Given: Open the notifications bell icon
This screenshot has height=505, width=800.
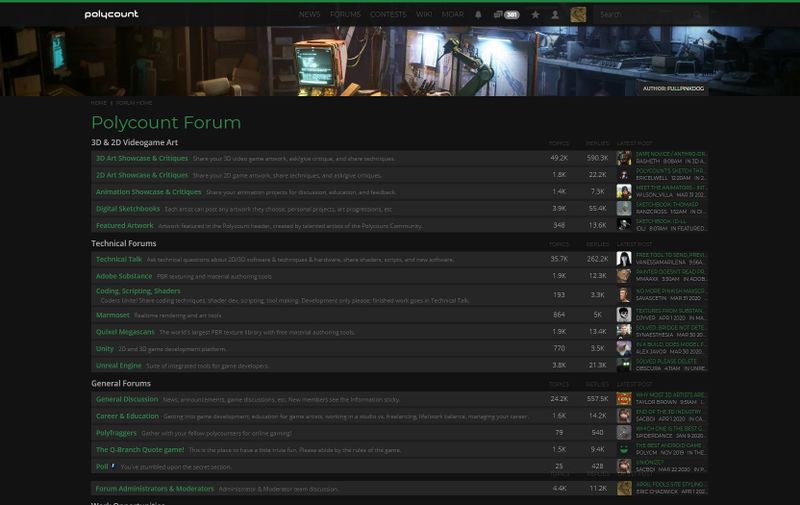Looking at the screenshot, I should tap(478, 15).
